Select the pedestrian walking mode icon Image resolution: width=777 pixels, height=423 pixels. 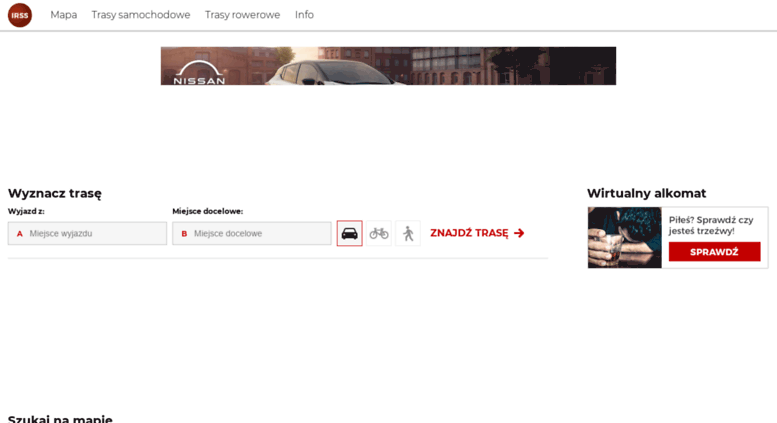click(x=408, y=233)
